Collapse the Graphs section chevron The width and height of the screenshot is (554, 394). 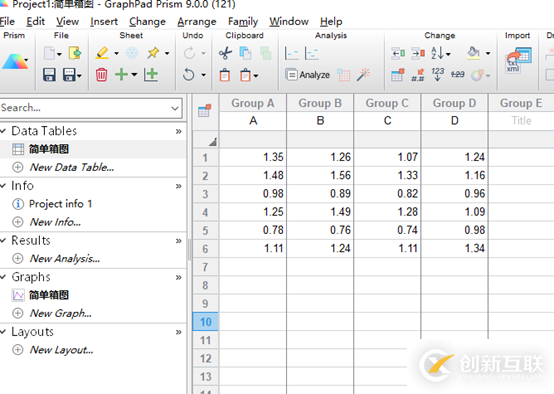(4, 277)
